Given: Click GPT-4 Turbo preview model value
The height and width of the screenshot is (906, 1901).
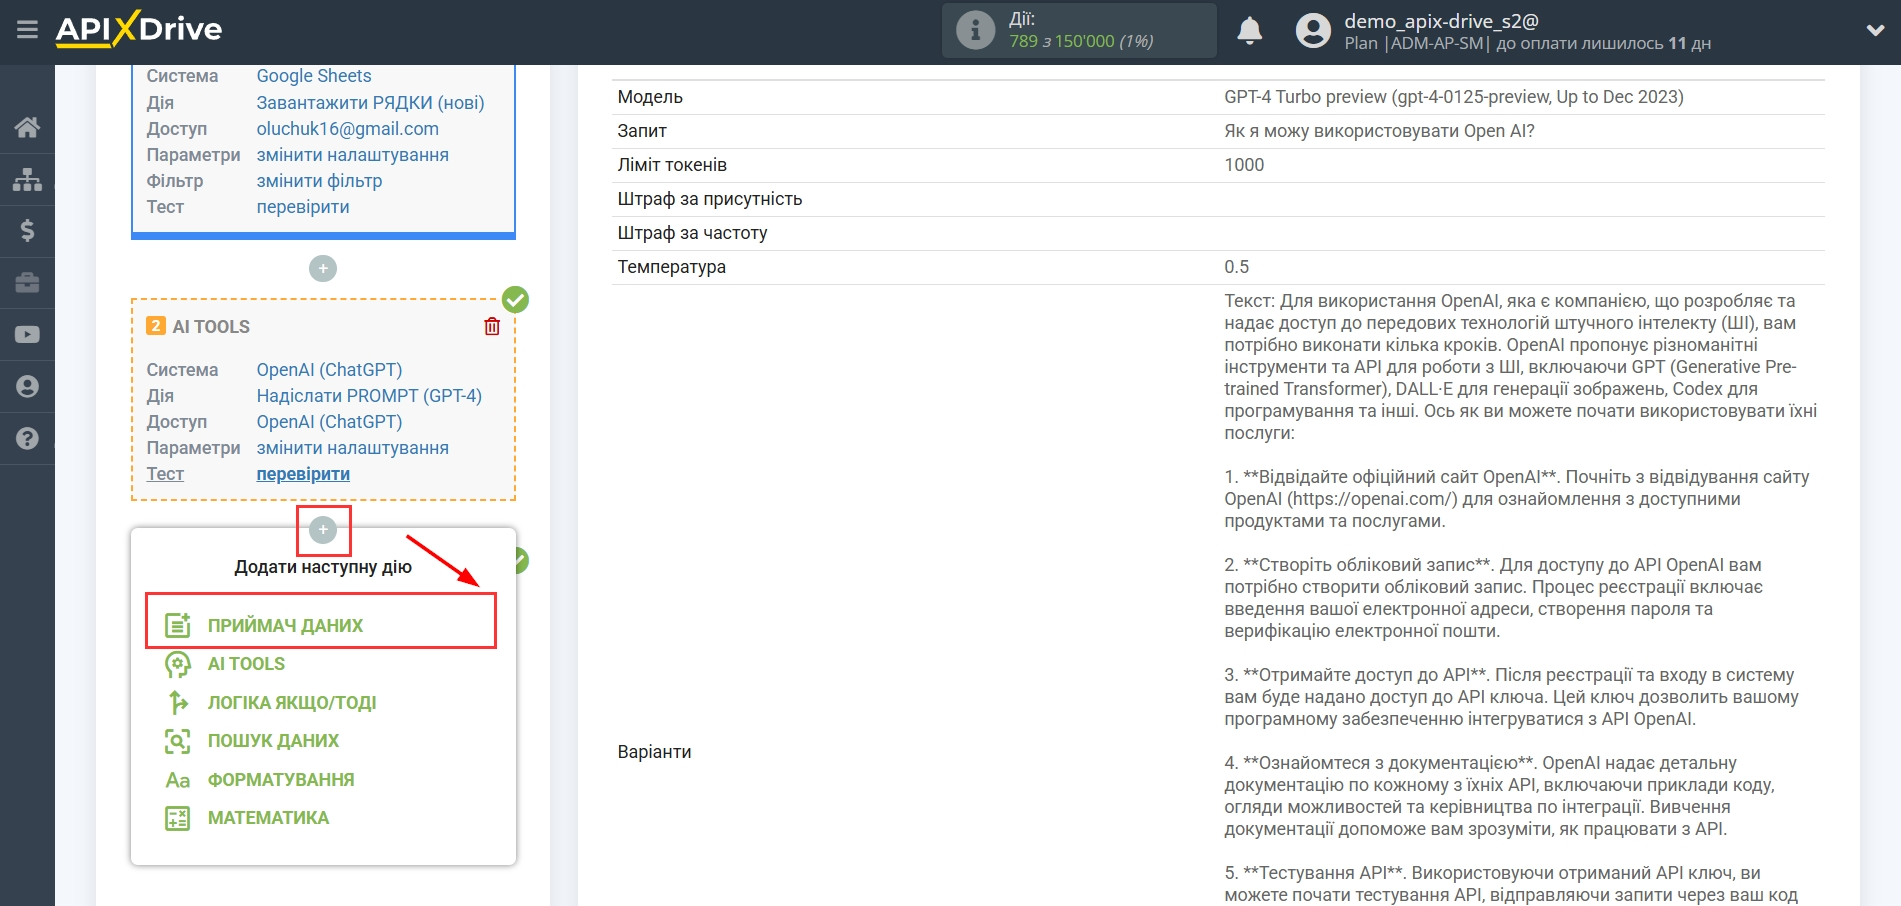Looking at the screenshot, I should point(1454,97).
